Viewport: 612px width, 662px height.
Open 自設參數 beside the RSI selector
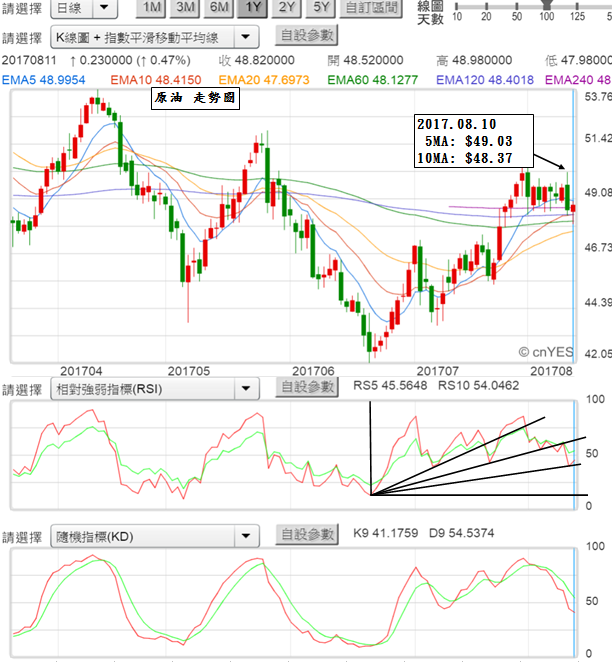[x=307, y=387]
